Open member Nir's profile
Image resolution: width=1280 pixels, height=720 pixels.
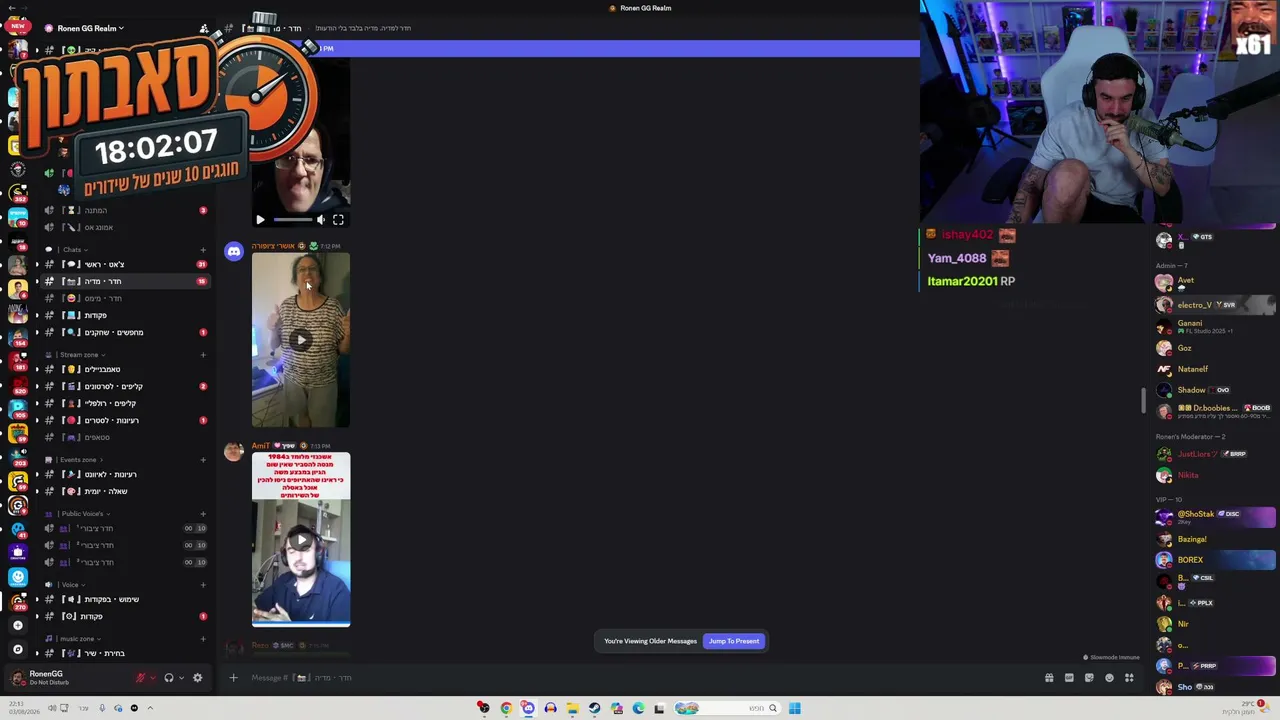(x=1215, y=624)
